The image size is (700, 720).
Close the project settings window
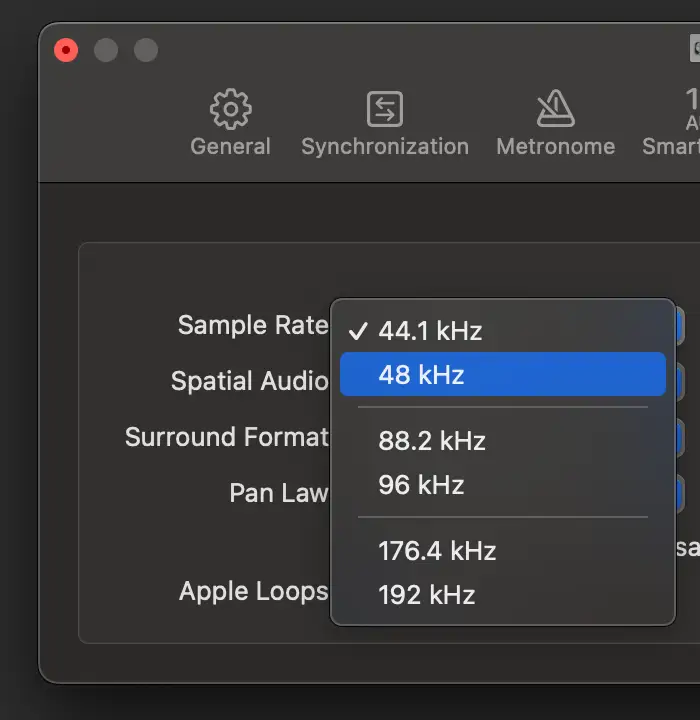pos(66,50)
